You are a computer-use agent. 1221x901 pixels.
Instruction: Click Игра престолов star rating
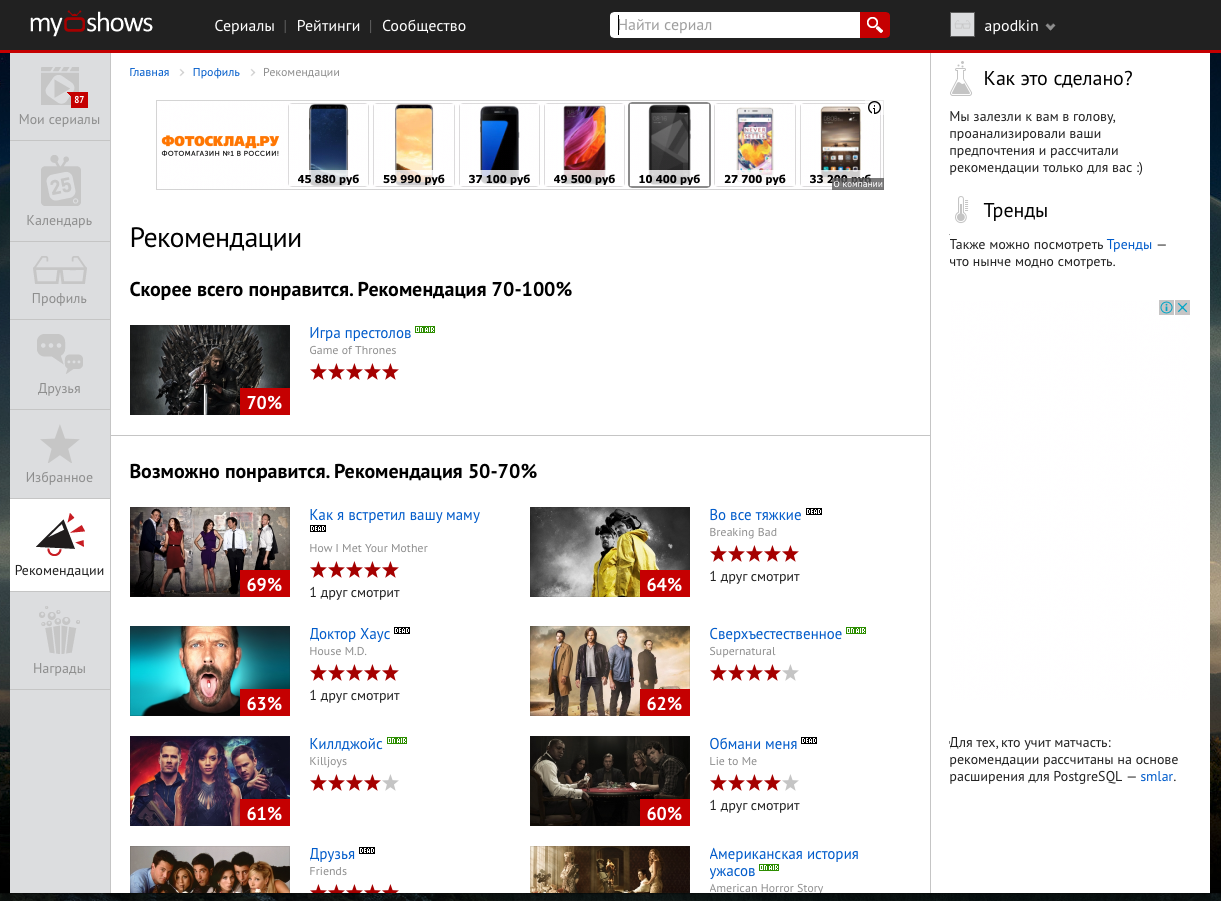354,372
